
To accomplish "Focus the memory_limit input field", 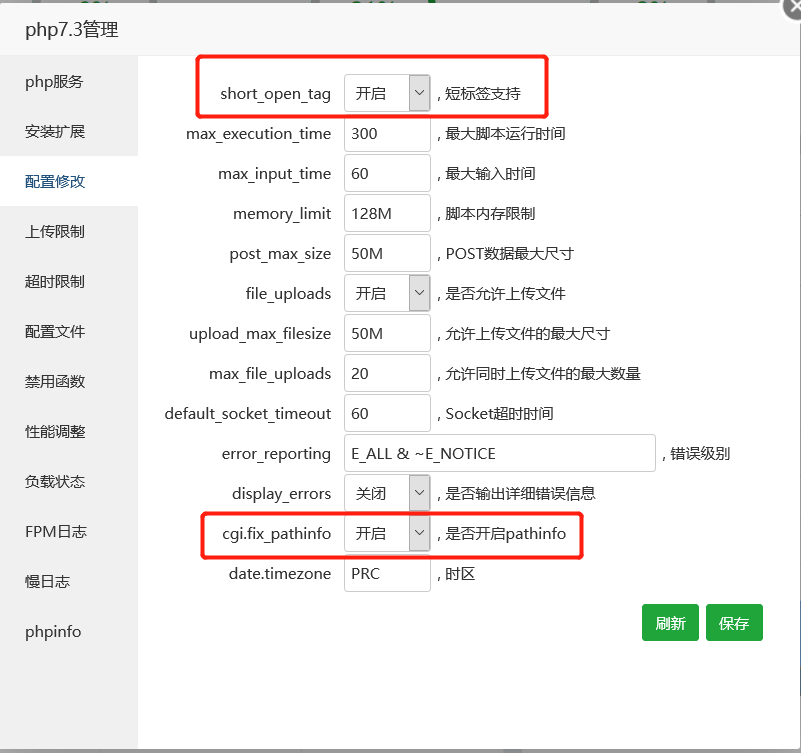I will pos(387,214).
